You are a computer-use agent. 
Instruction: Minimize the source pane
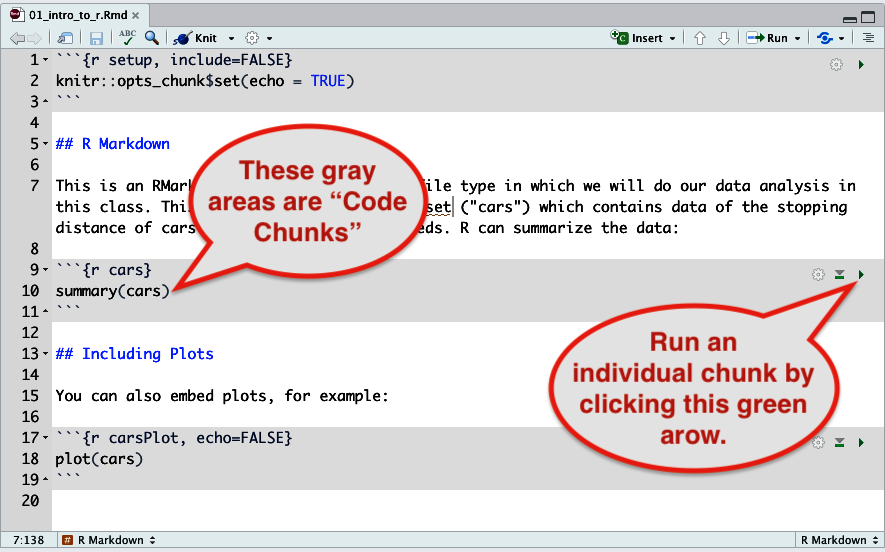pos(849,18)
